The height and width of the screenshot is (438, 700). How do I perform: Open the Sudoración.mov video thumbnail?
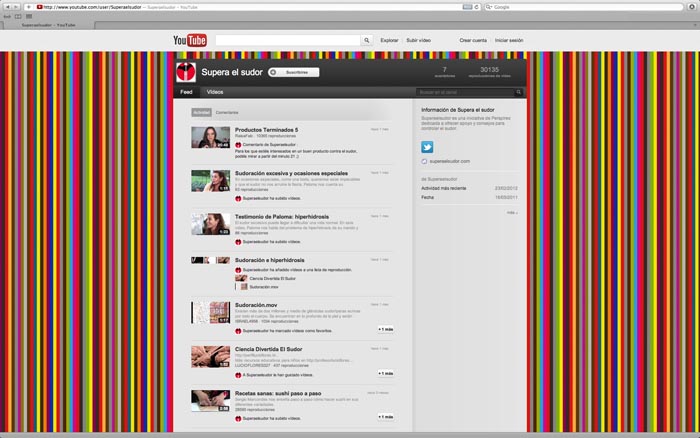pos(210,313)
